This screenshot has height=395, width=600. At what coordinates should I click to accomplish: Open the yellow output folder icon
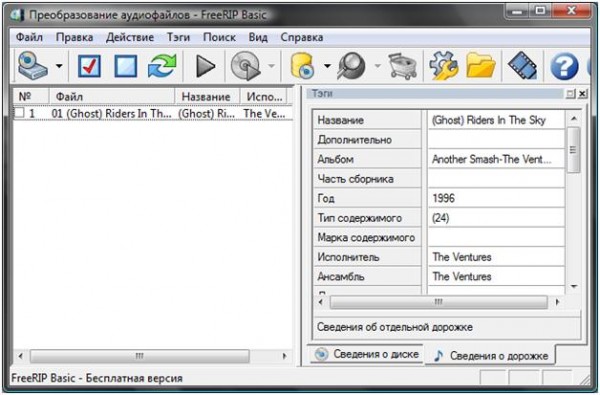pos(481,66)
